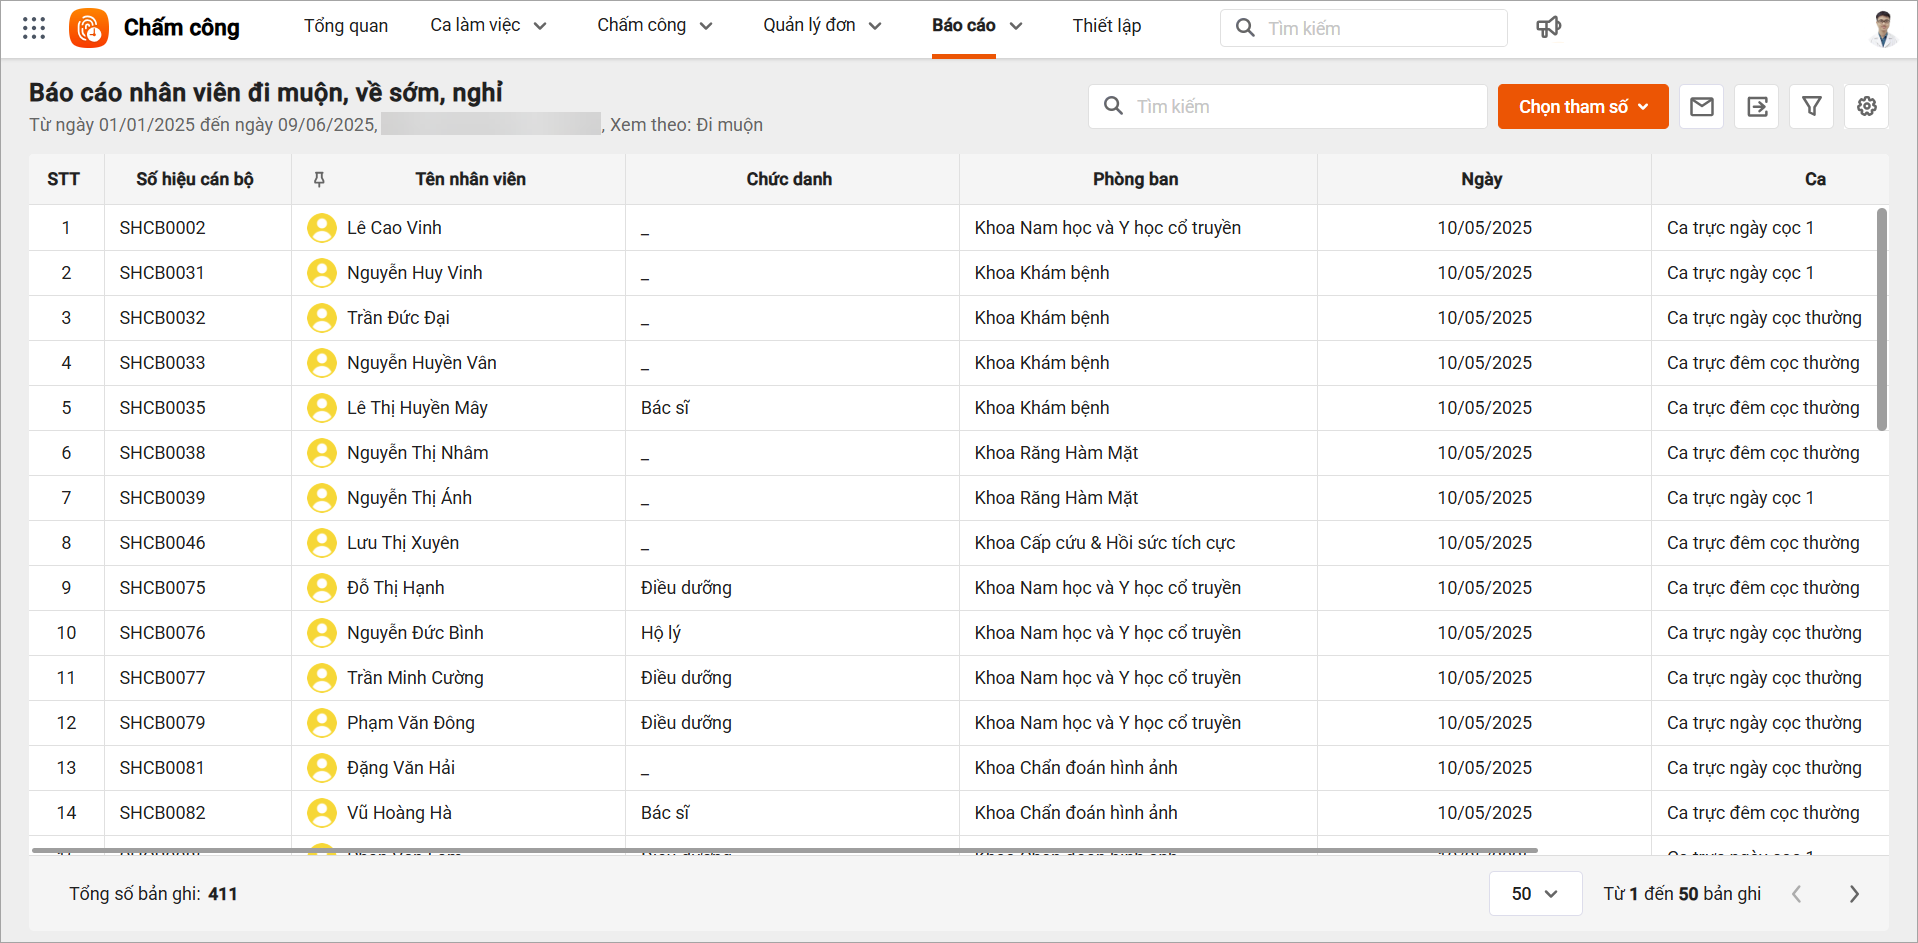The image size is (1918, 943).
Task: Click the Chọn tham số button
Action: pos(1582,106)
